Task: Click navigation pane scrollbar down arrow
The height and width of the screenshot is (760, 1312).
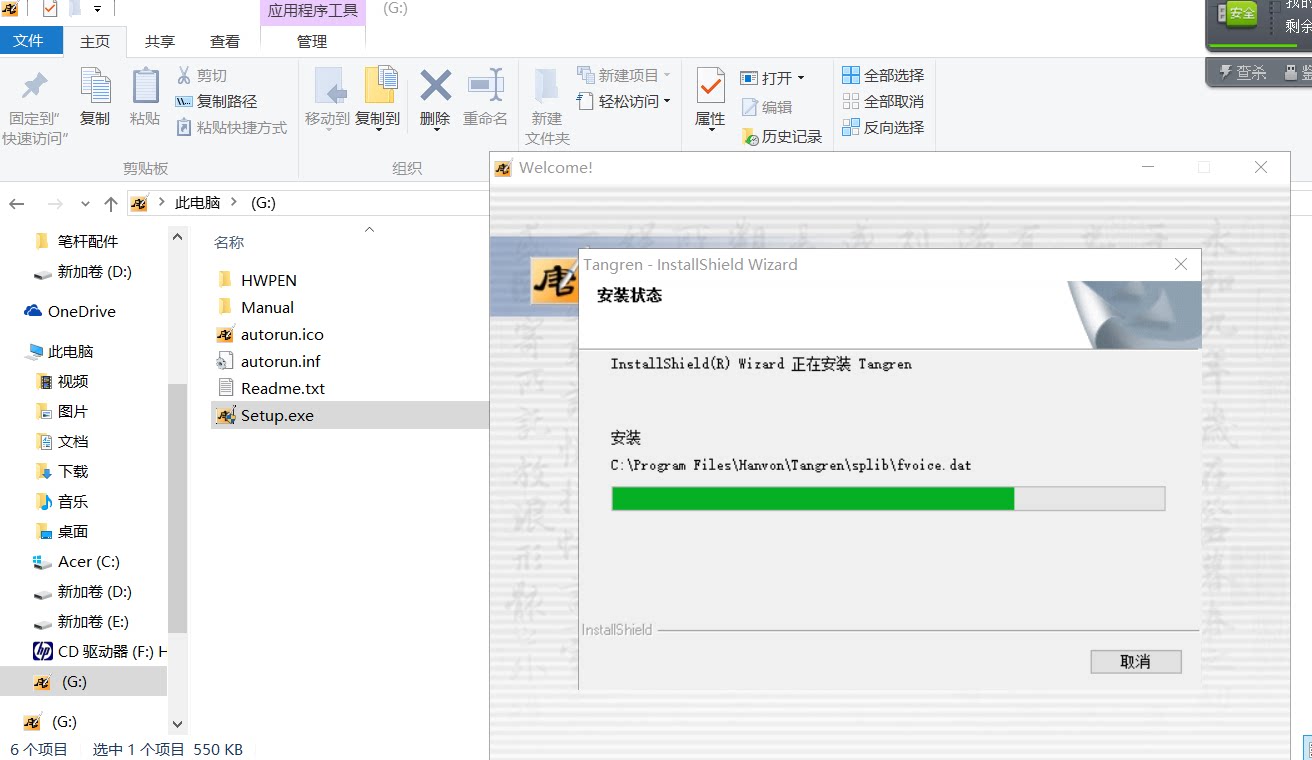Action: 178,724
